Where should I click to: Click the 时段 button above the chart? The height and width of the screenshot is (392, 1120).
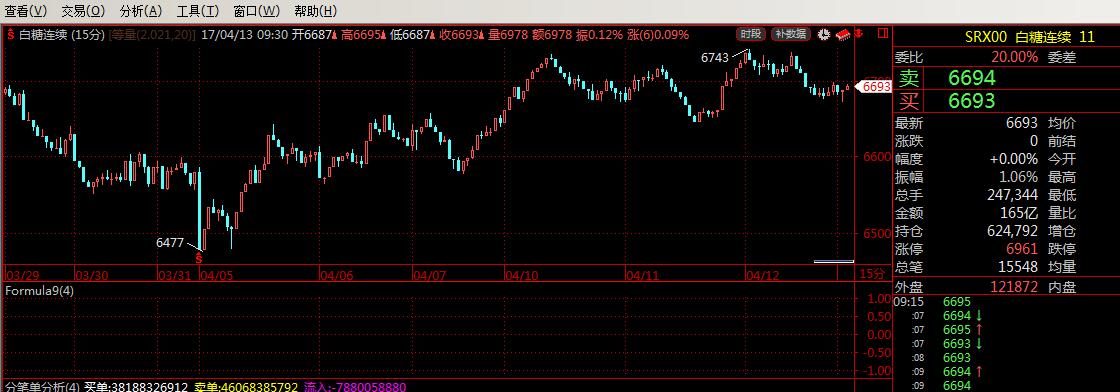[x=751, y=34]
